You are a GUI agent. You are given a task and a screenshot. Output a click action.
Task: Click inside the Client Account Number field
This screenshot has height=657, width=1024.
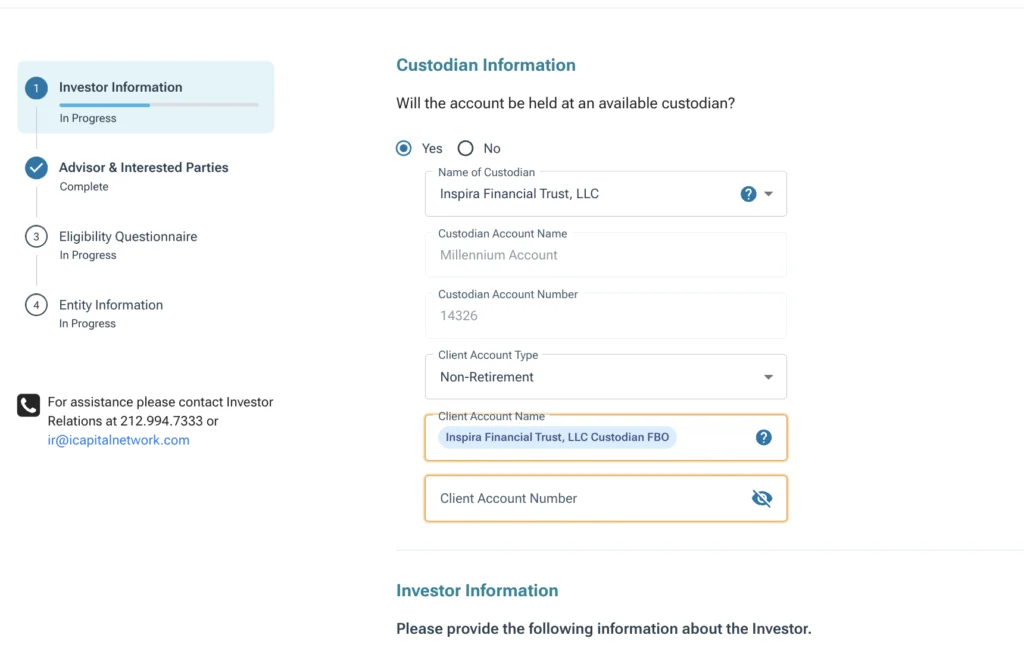pos(580,498)
